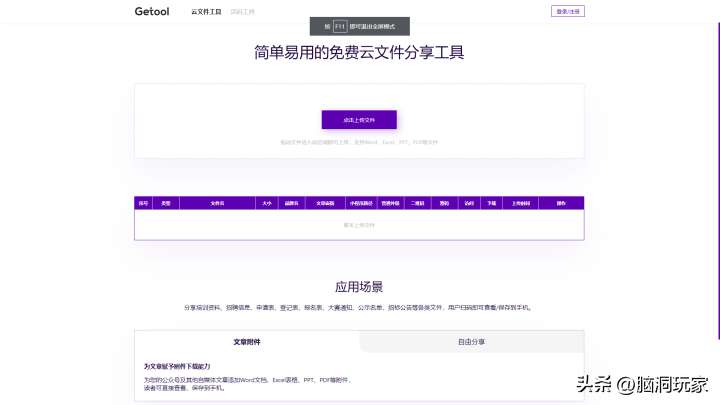Click the F11 full-screen exit notice

(360, 27)
